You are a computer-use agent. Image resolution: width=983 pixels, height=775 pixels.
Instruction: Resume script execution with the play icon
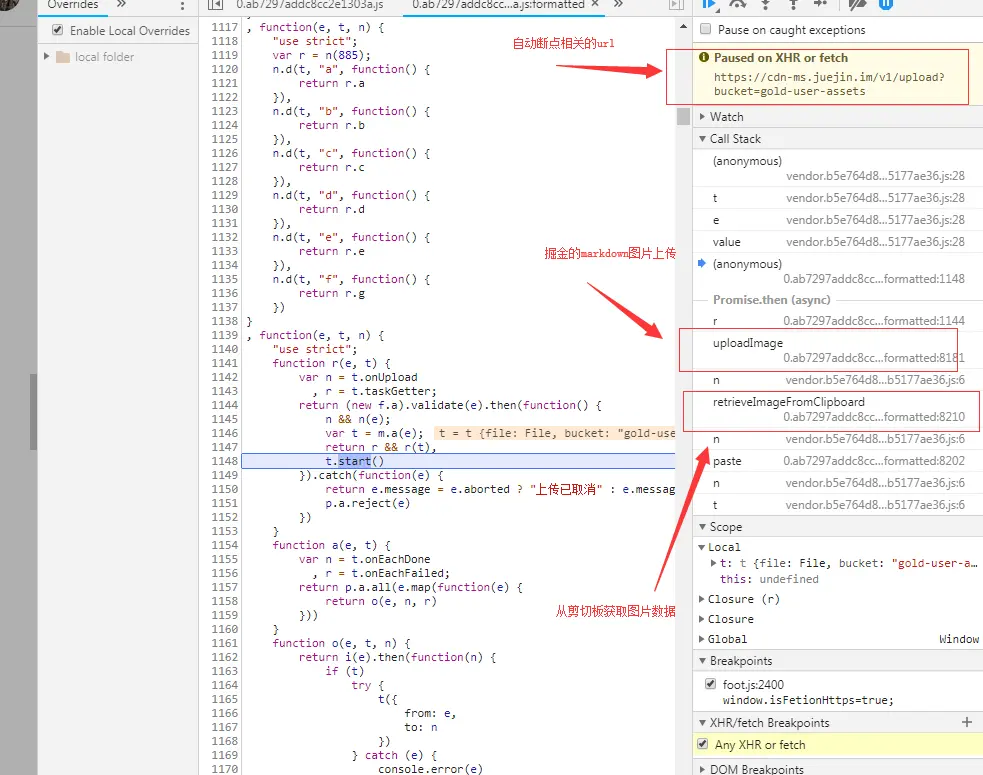[710, 4]
